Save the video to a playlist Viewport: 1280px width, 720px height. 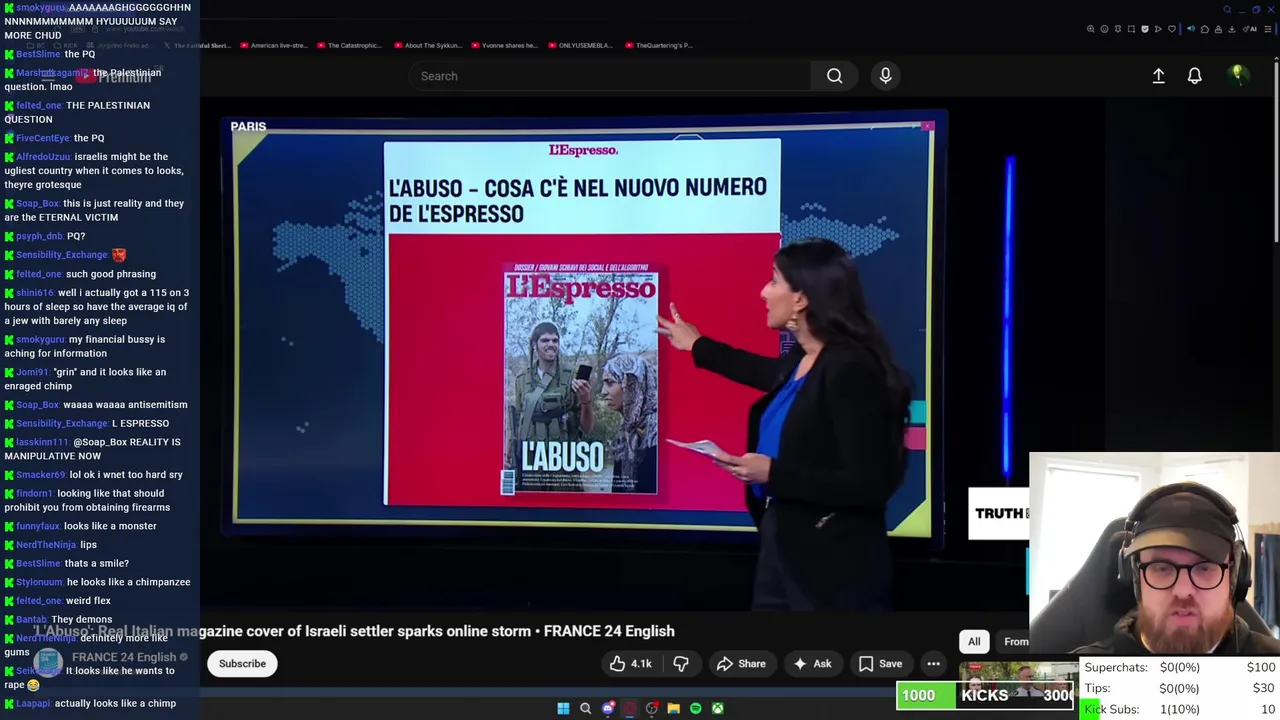click(880, 663)
